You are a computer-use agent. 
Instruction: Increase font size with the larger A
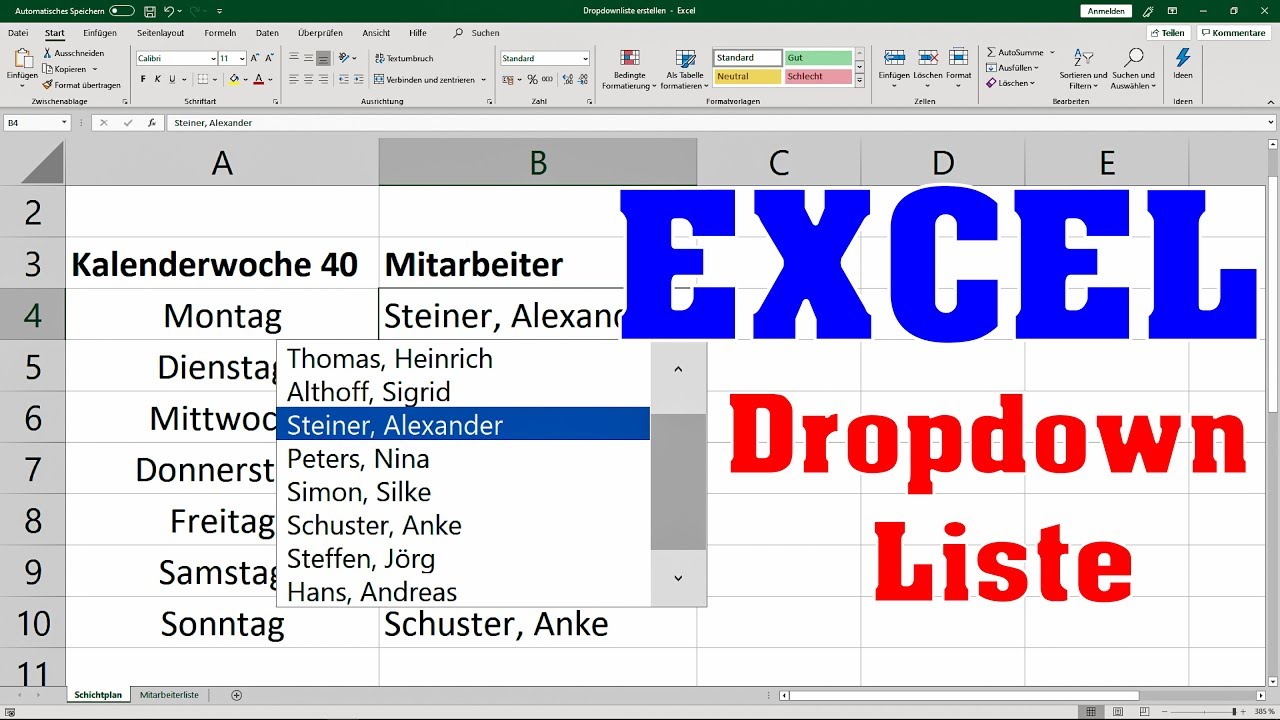pyautogui.click(x=256, y=59)
